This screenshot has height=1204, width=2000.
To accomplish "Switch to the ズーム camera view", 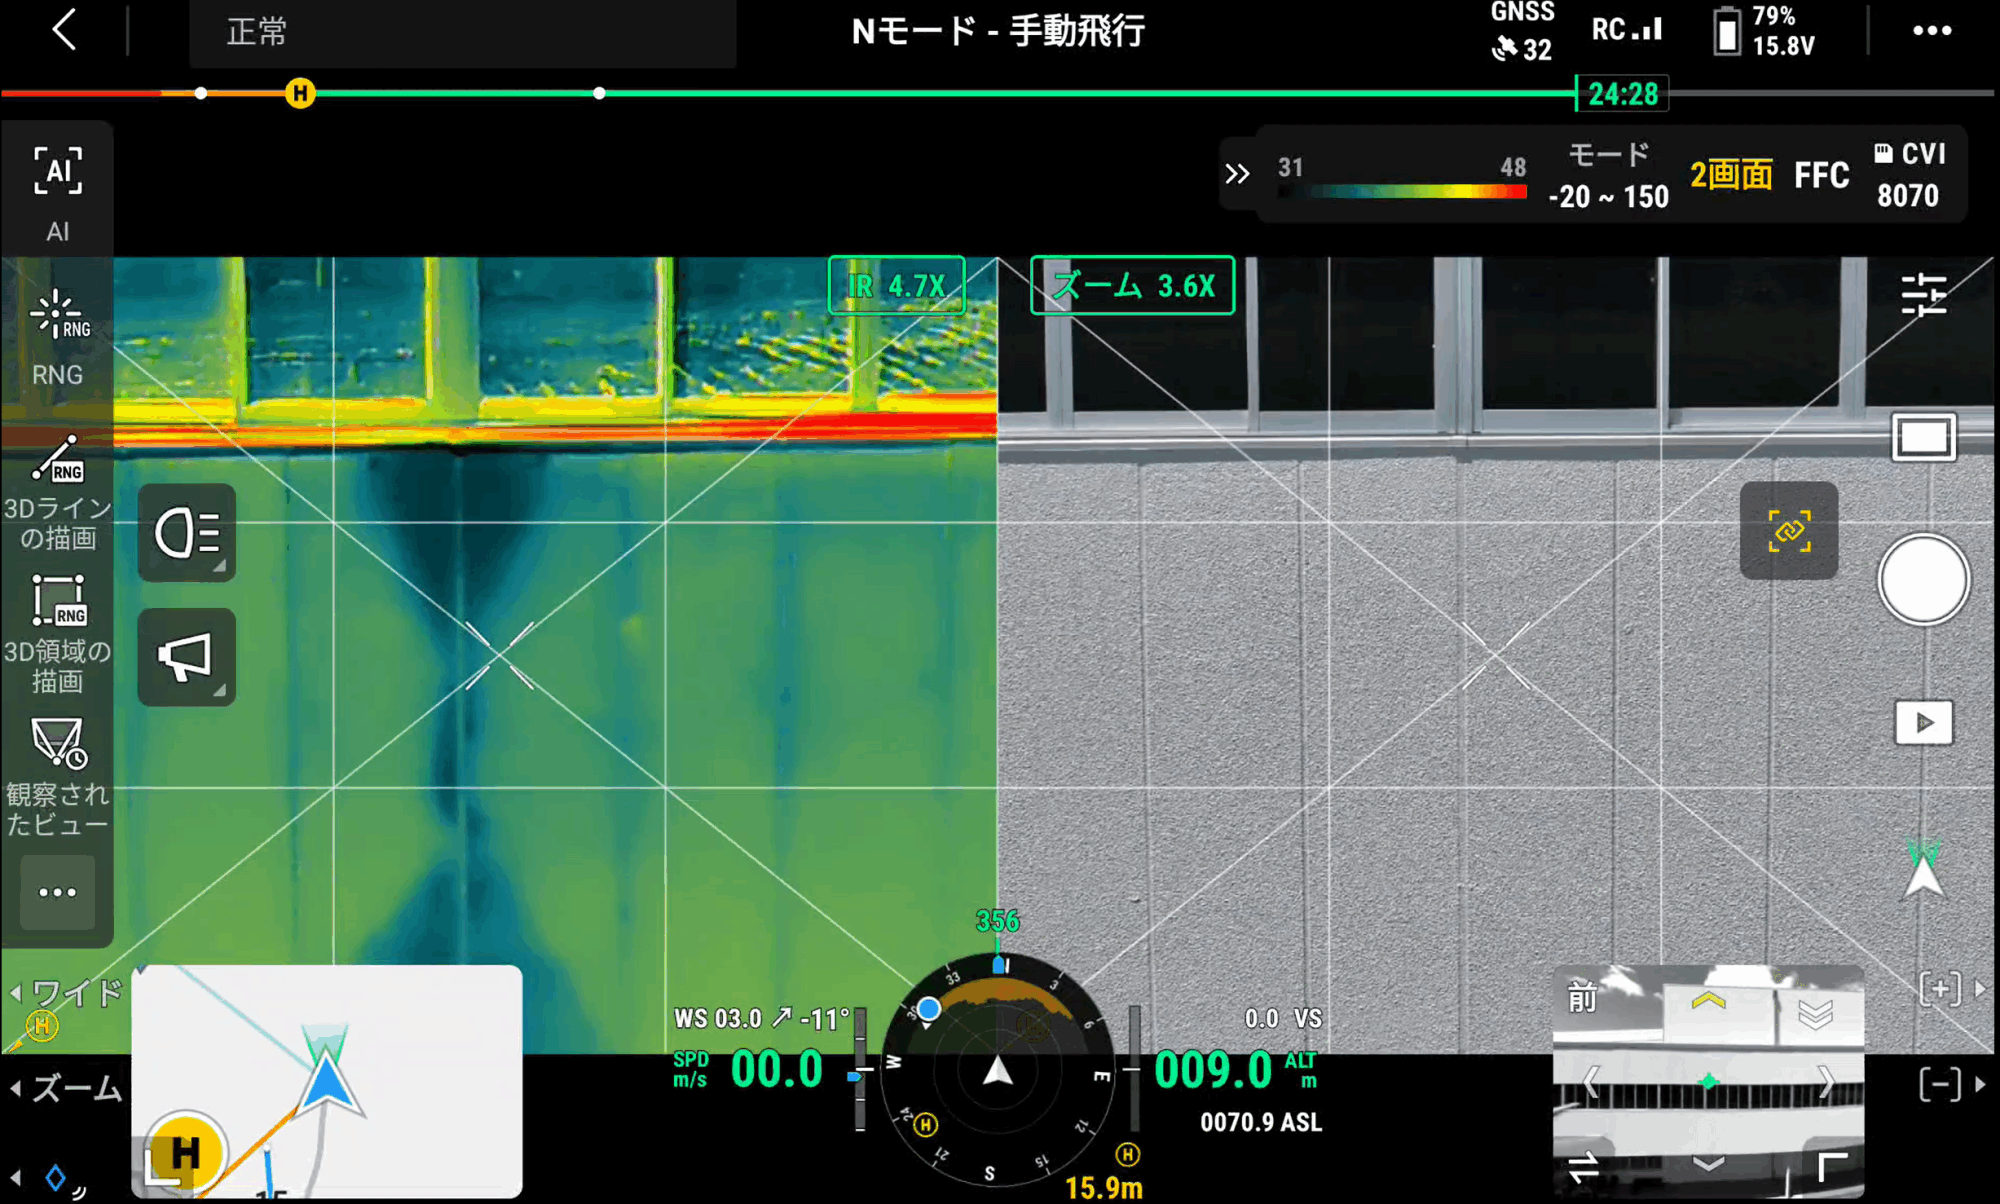I will coord(68,1088).
